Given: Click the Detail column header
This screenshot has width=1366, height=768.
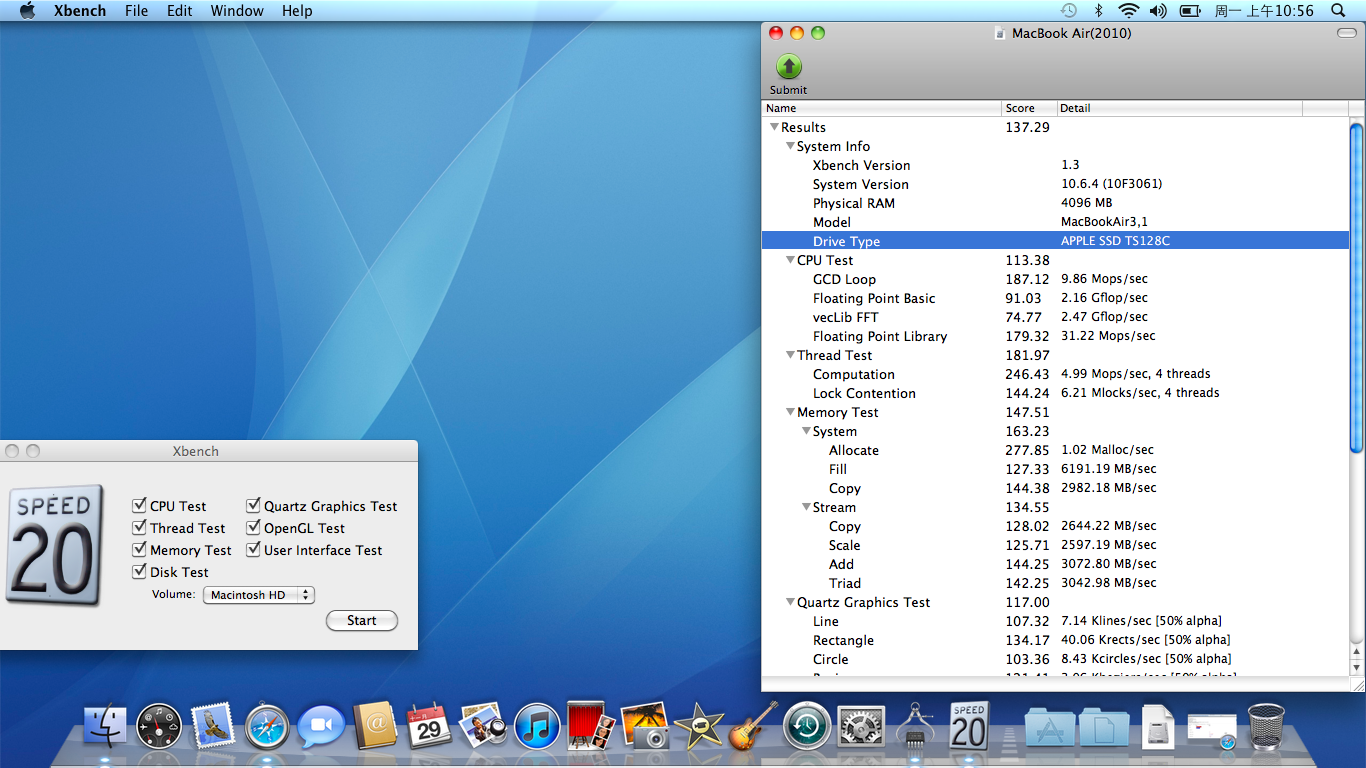Looking at the screenshot, I should click(1180, 108).
